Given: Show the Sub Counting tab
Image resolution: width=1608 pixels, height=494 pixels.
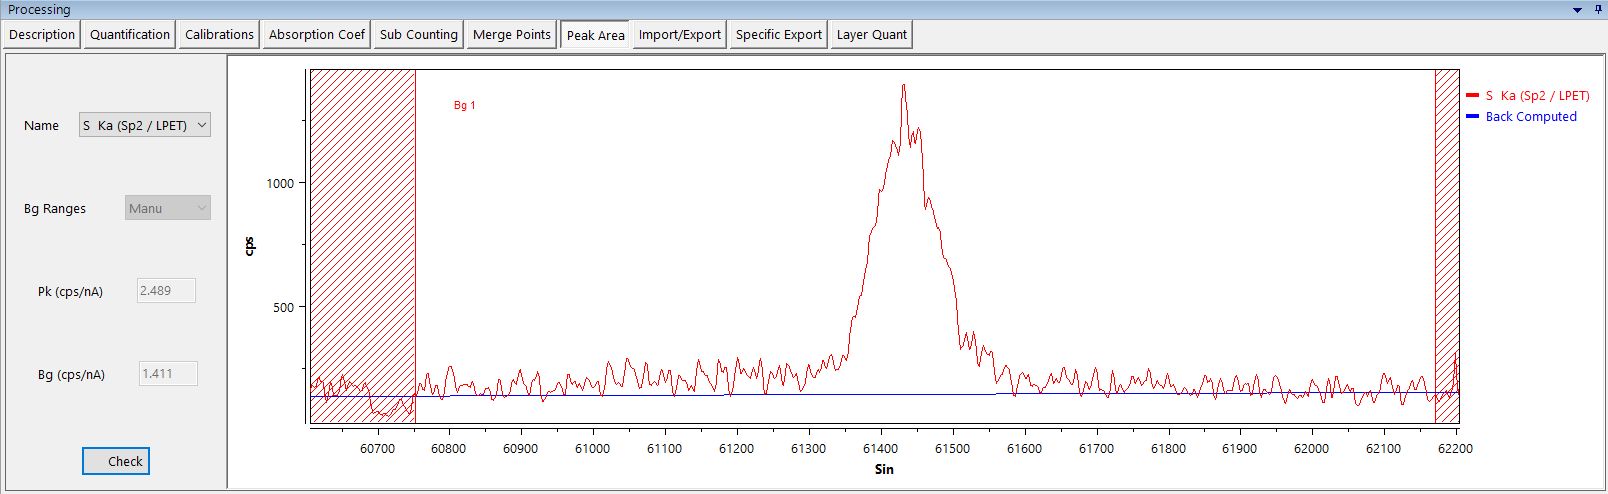Looking at the screenshot, I should [x=418, y=35].
